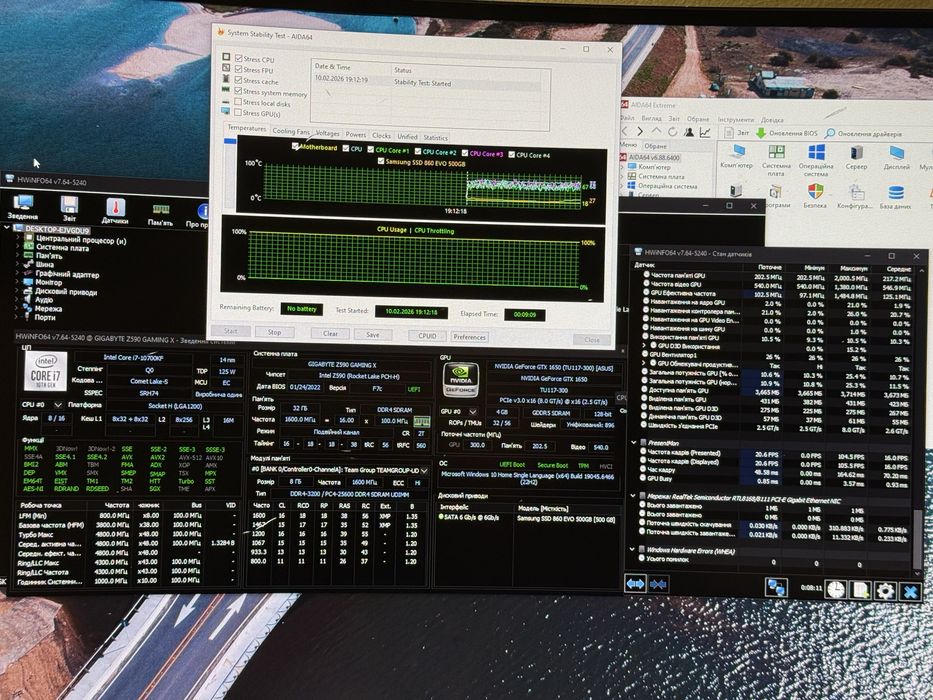This screenshot has height=700, width=933.
Task: Expand Мережа tree node in HWiNFO
Action: tap(17, 308)
